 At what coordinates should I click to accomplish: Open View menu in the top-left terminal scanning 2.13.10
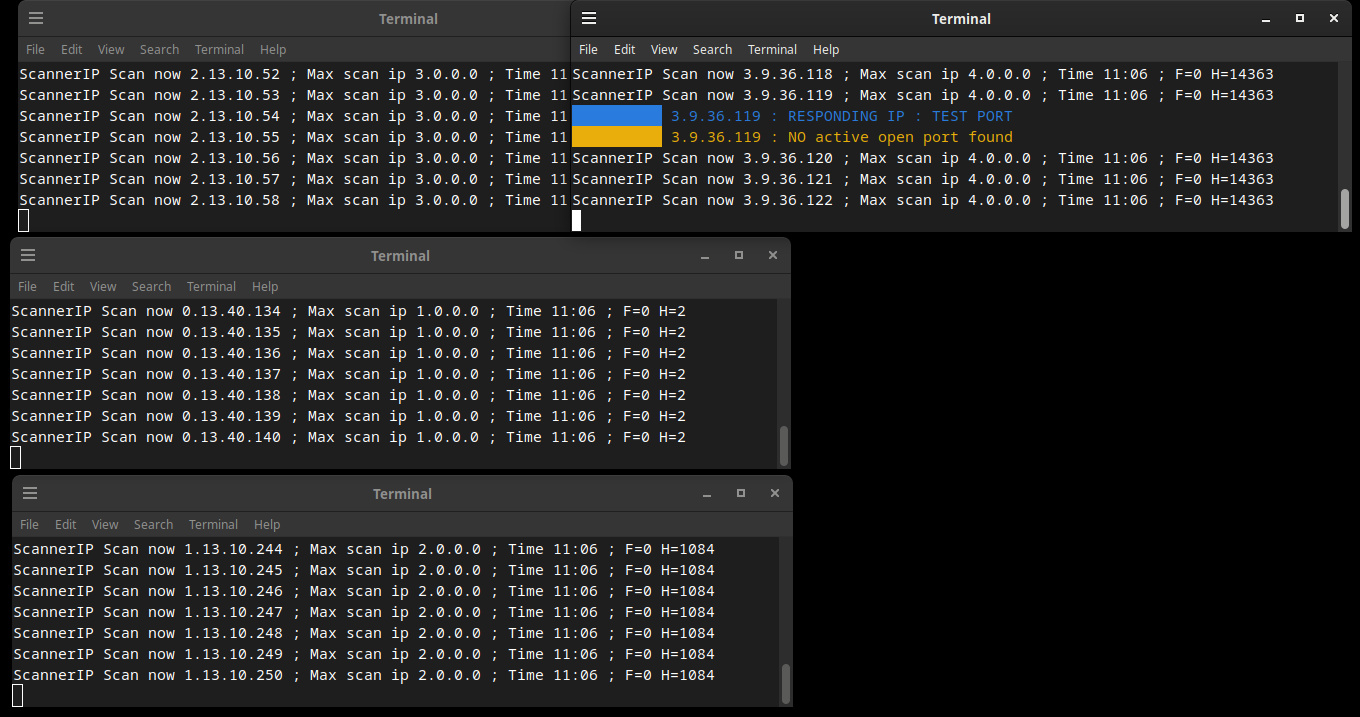point(111,49)
